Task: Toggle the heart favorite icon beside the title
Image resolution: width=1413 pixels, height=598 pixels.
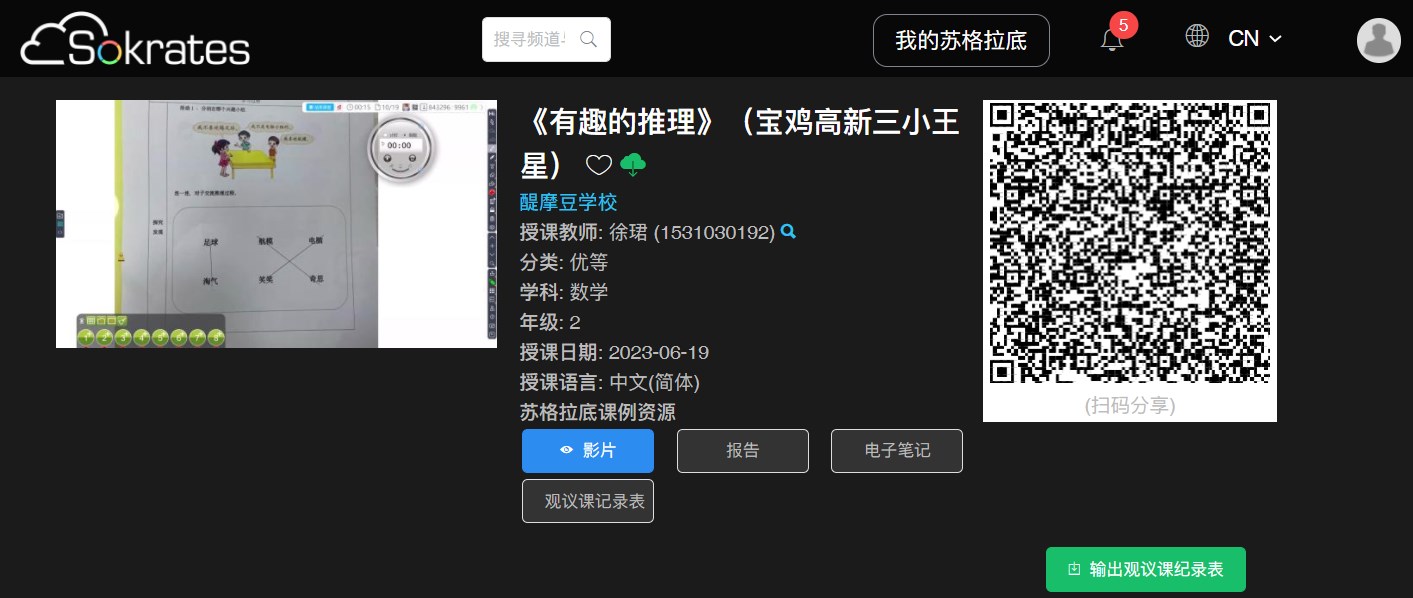Action: pos(598,165)
